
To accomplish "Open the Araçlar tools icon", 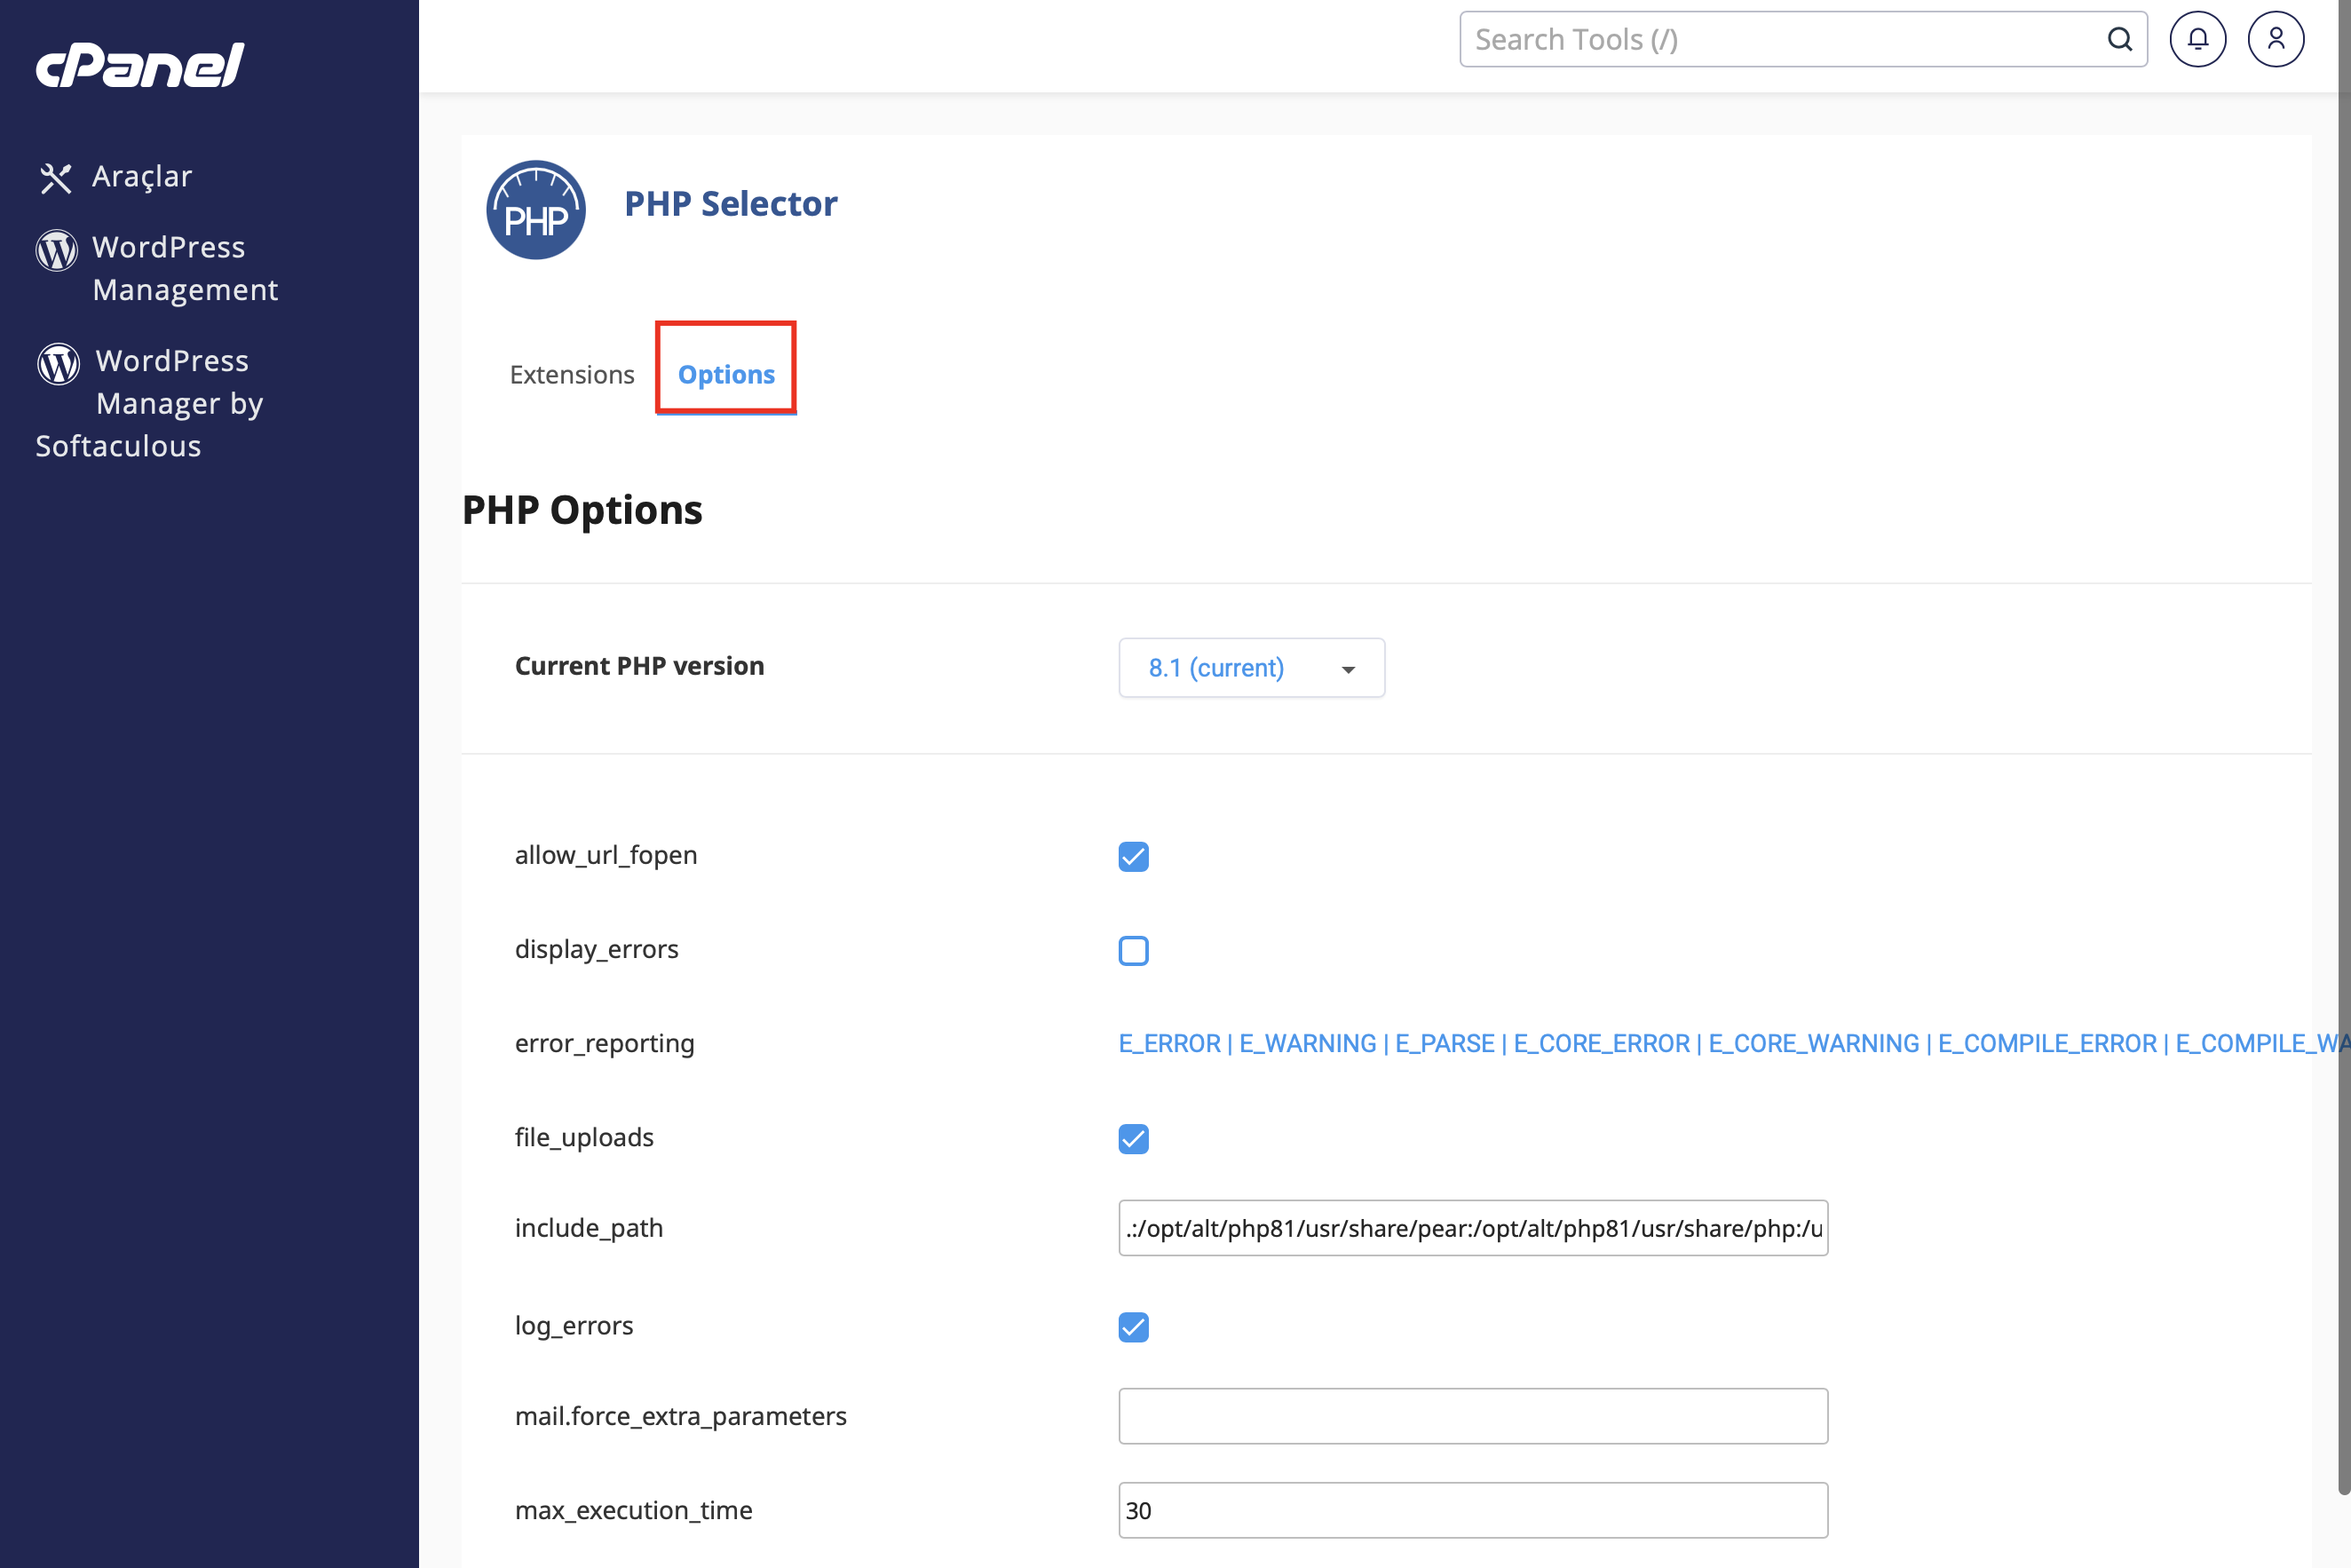I will (56, 178).
